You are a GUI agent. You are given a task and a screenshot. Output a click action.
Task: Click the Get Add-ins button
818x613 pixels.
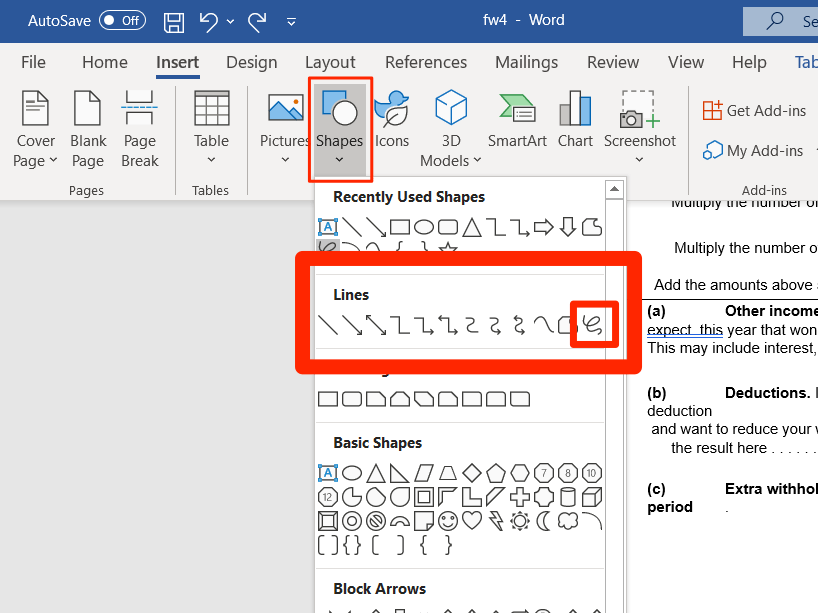coord(753,110)
